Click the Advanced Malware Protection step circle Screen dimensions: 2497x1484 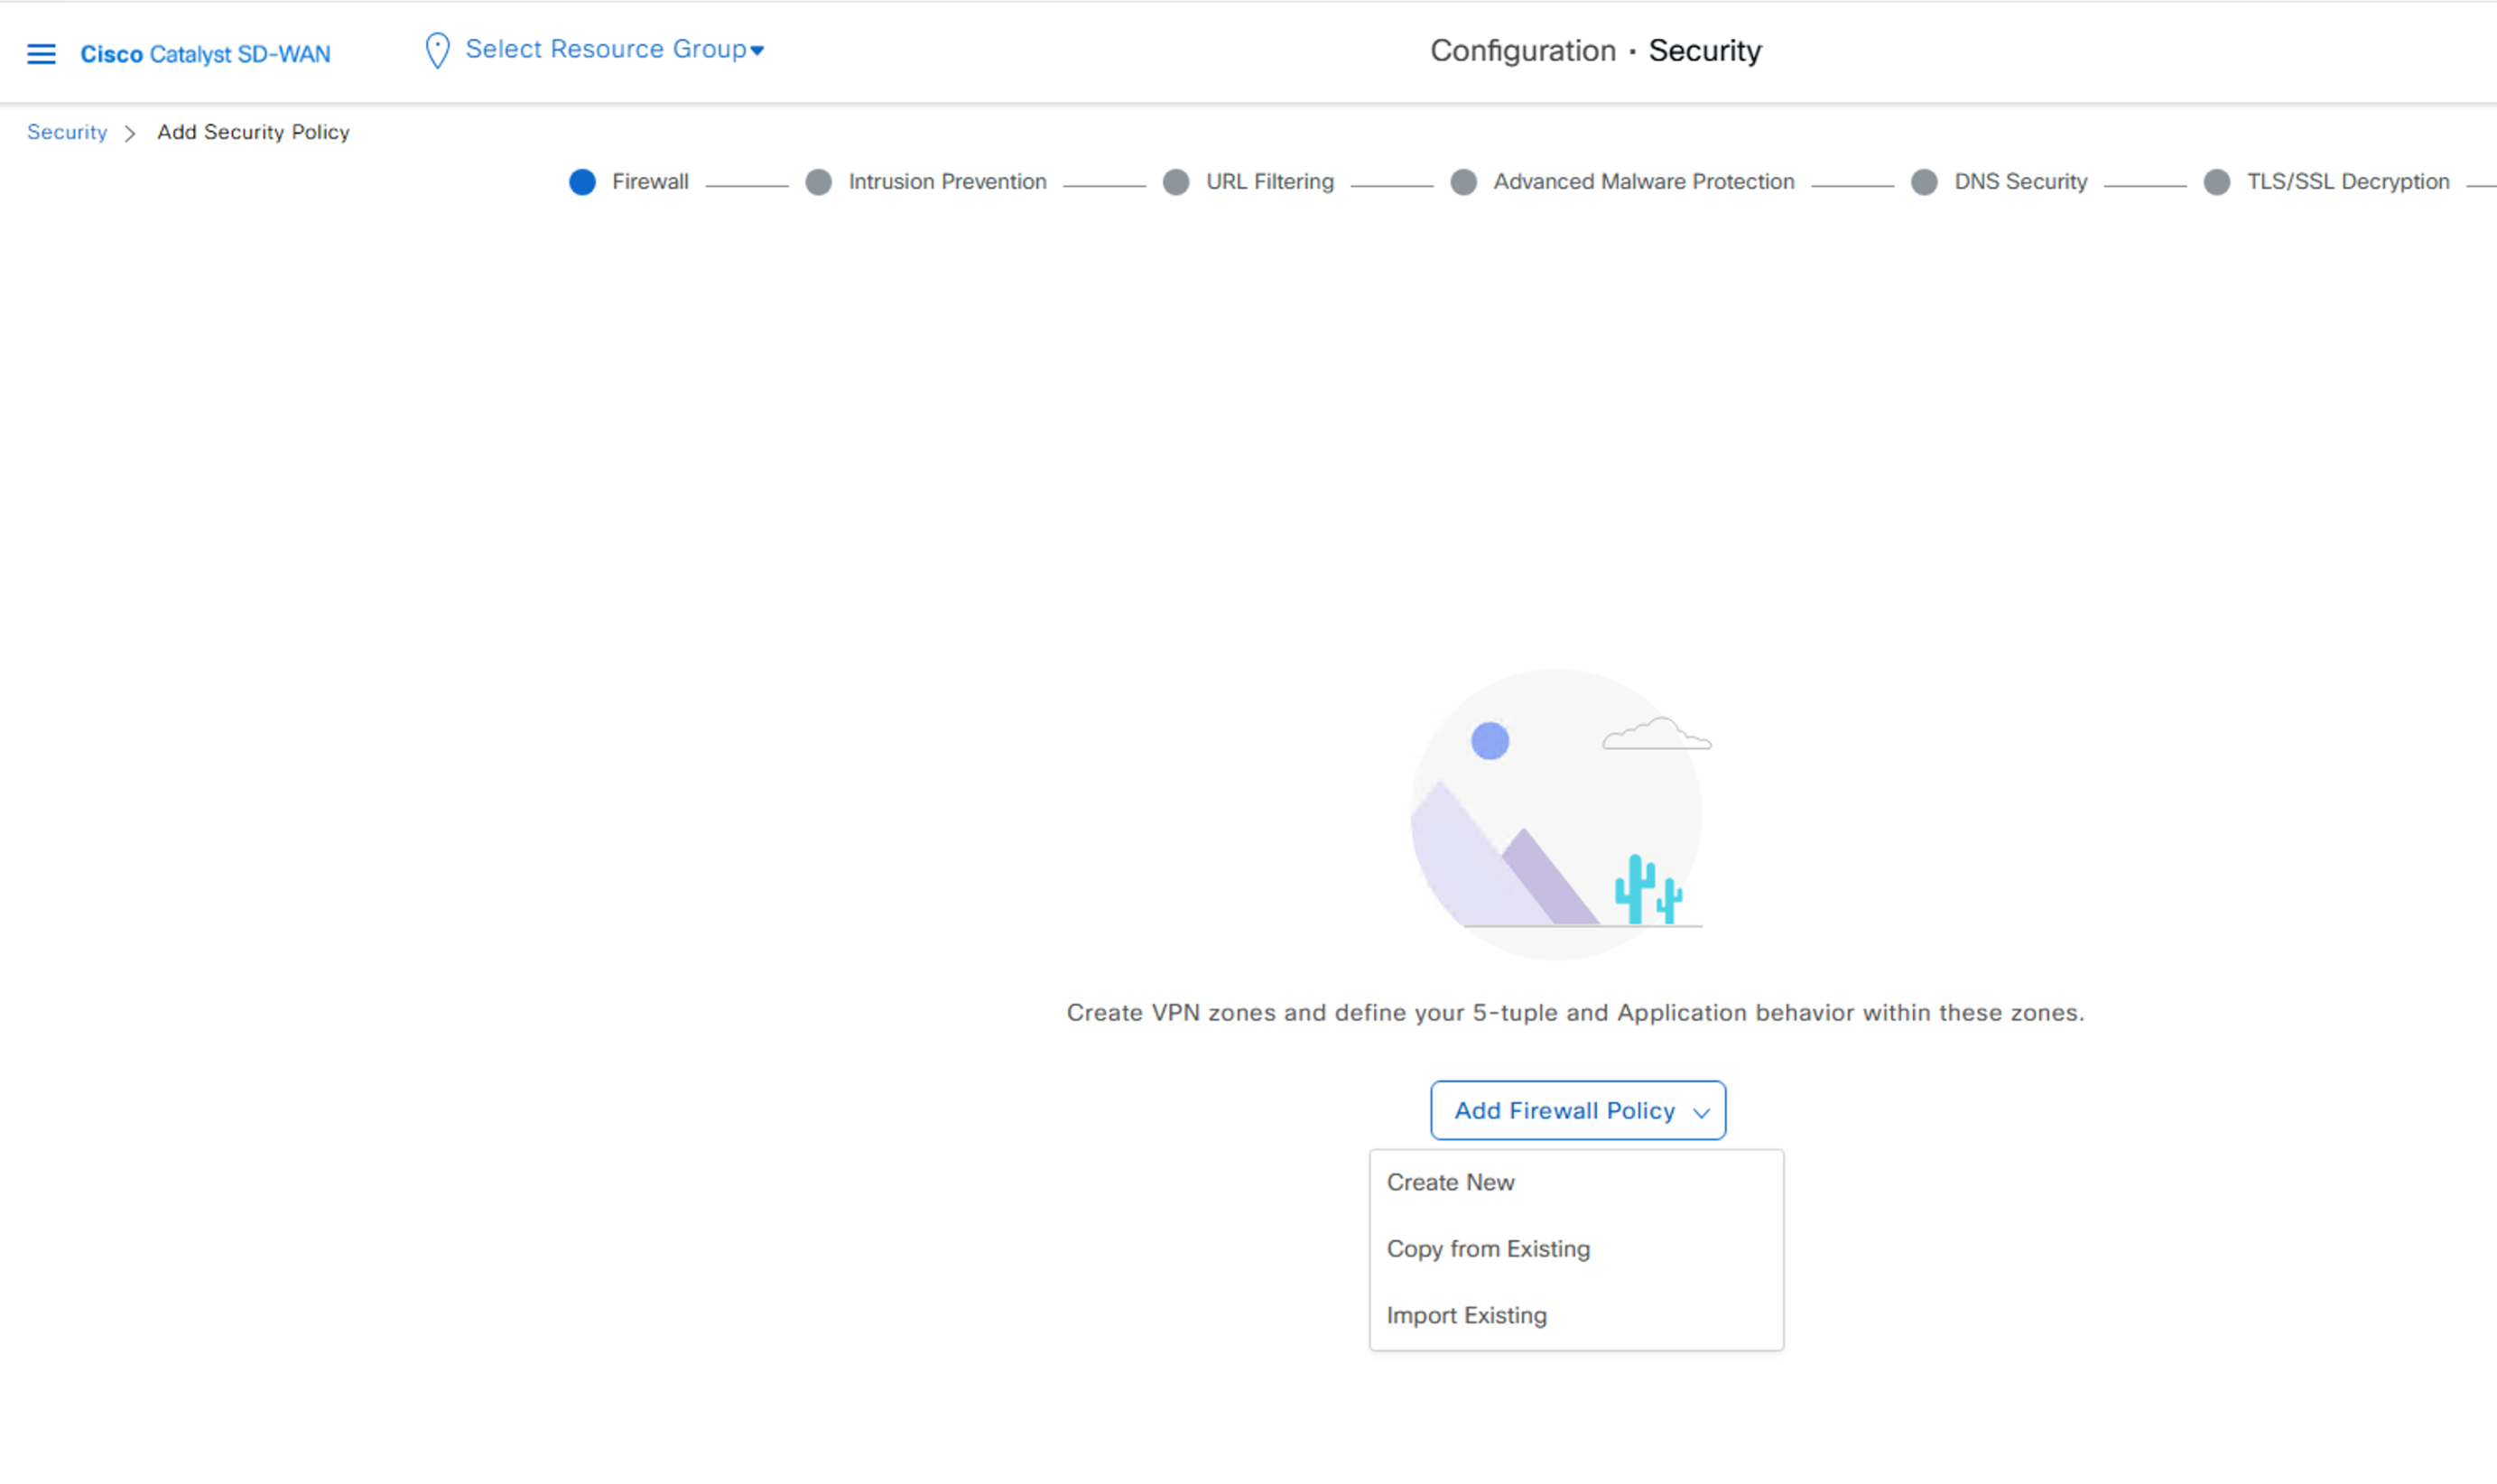pos(1463,182)
